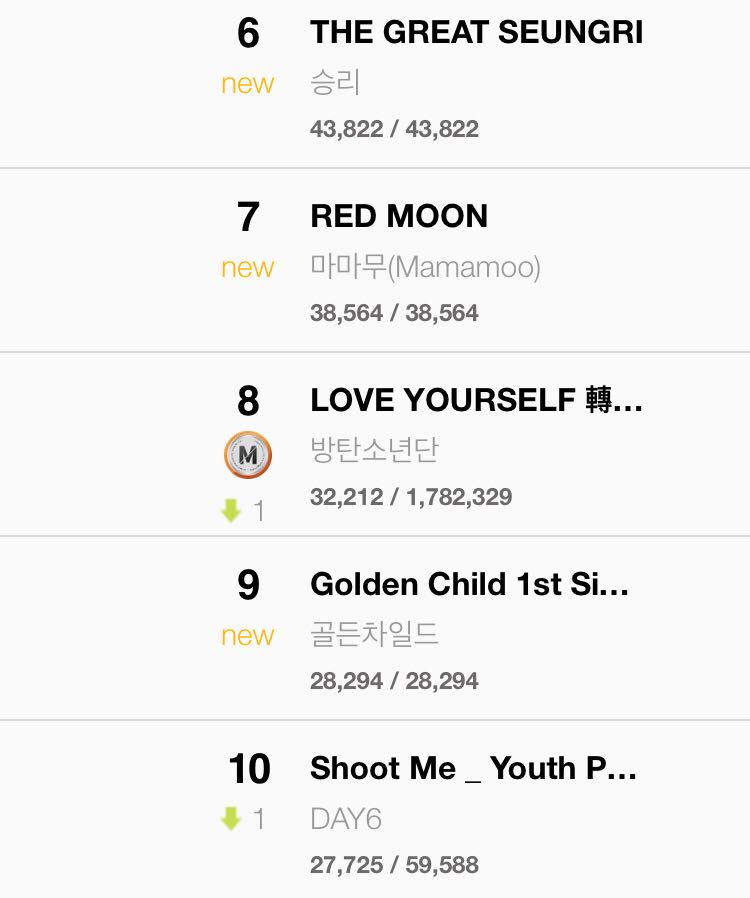Open THE GREAT SEUNGRI album title

click(x=477, y=32)
